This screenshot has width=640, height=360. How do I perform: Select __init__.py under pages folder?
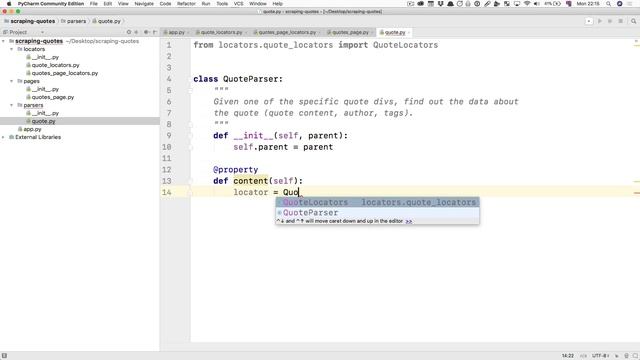click(x=45, y=89)
